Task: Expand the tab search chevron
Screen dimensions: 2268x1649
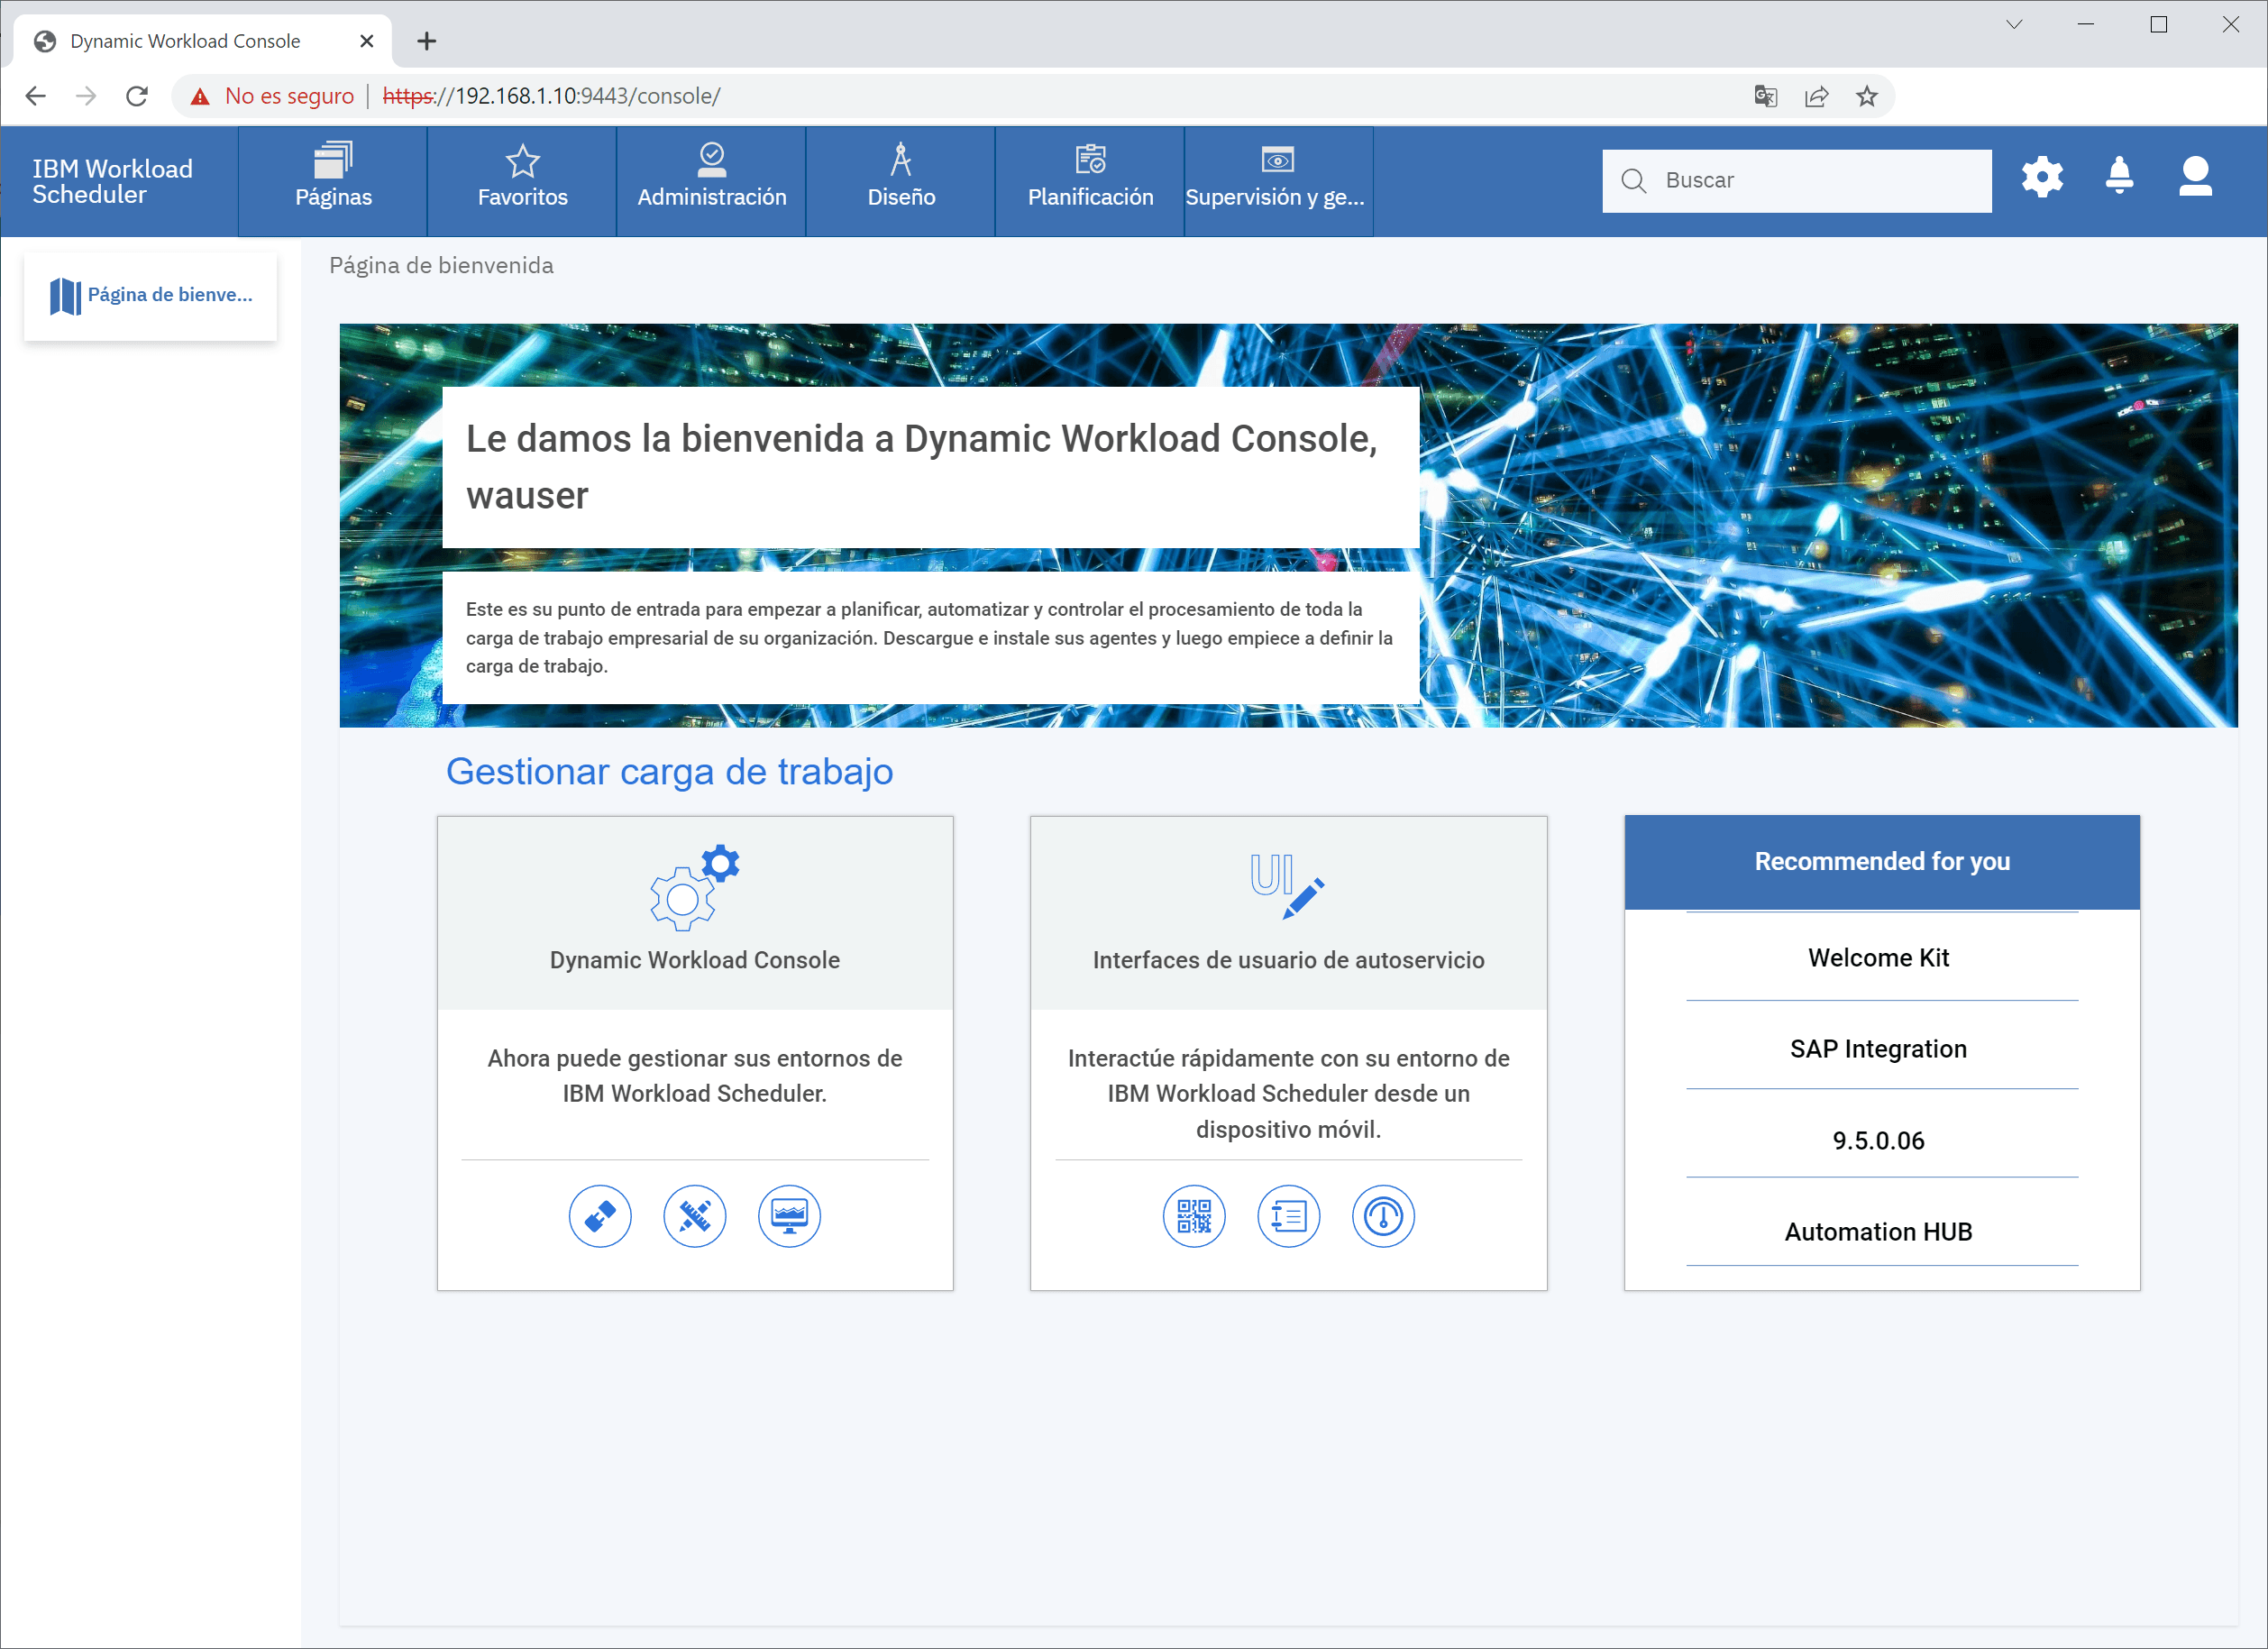Action: (x=2014, y=25)
